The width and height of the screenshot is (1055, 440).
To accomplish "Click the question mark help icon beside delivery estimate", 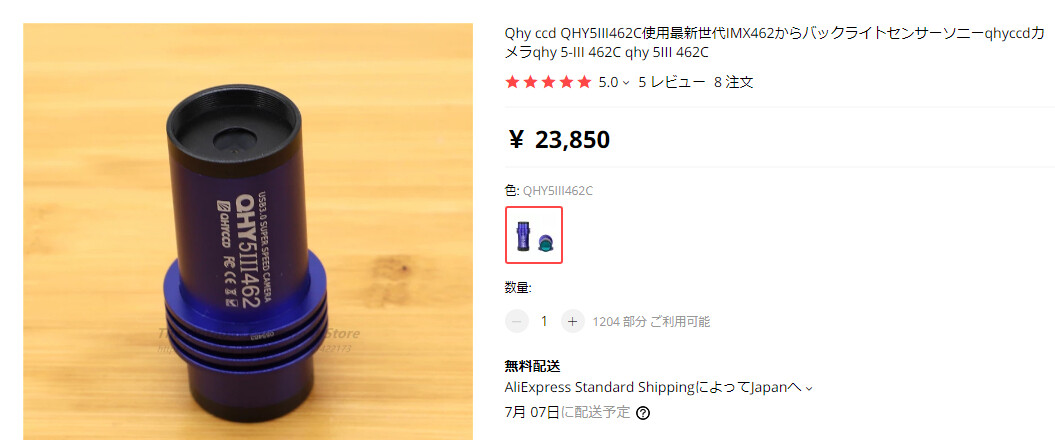I will [643, 413].
